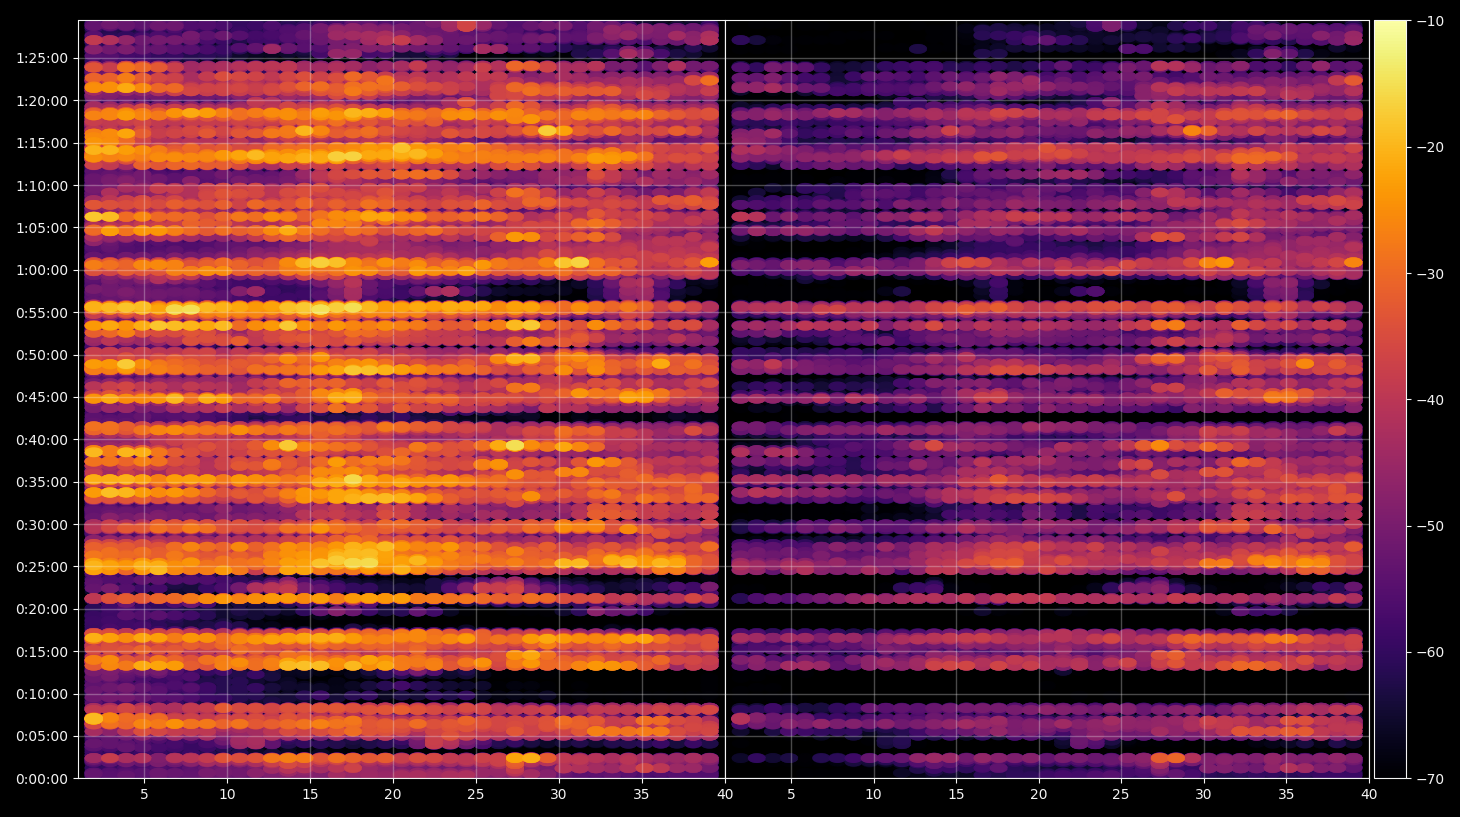Click x-axis label 5 under left heatmap
Image resolution: width=1460 pixels, height=817 pixels.
144,795
